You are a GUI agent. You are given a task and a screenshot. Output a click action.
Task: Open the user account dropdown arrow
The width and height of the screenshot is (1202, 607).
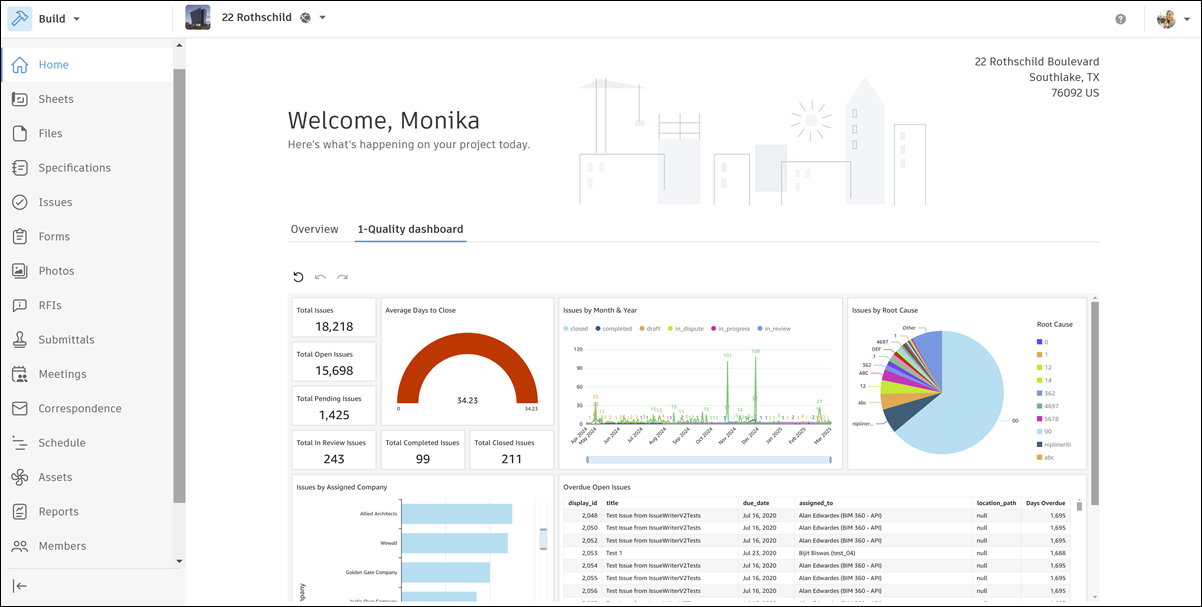coord(1186,19)
